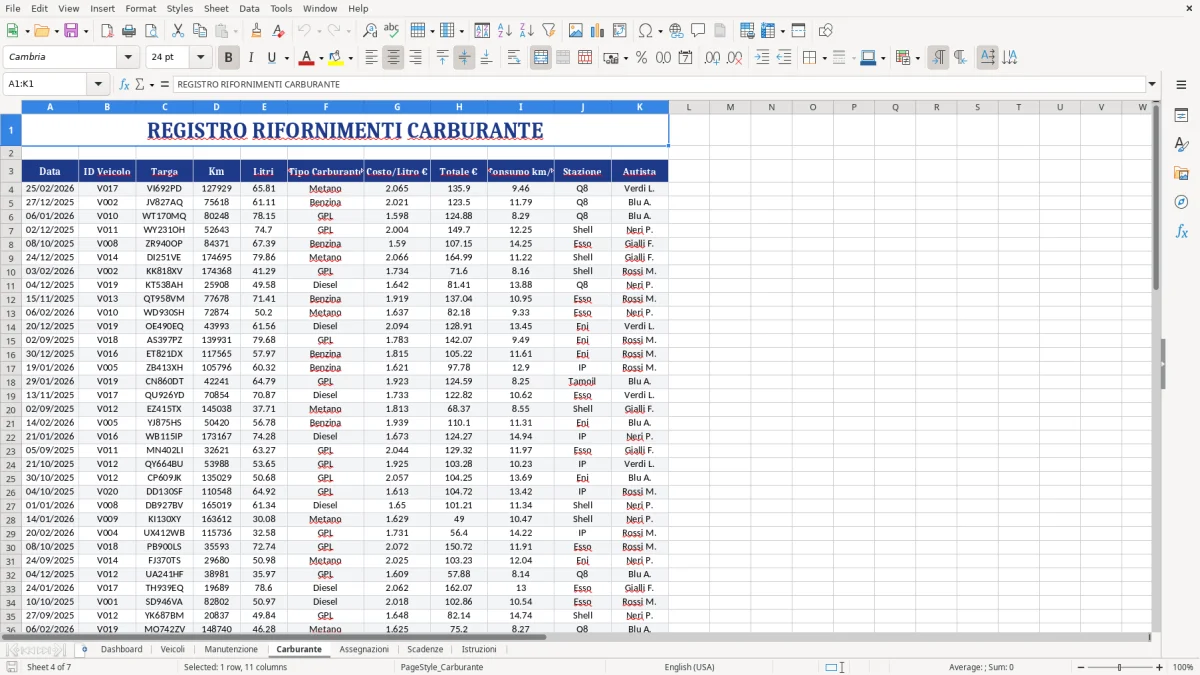The image size is (1200, 675).
Task: Open the Data menu
Action: click(248, 8)
